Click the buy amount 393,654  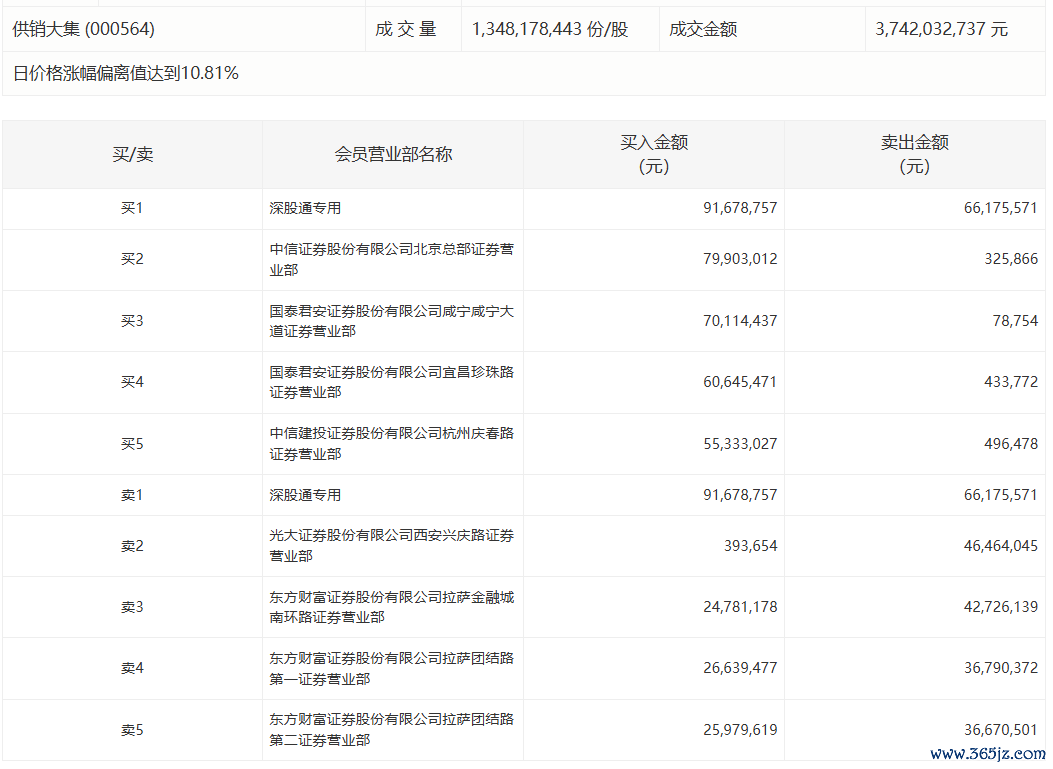click(x=750, y=546)
